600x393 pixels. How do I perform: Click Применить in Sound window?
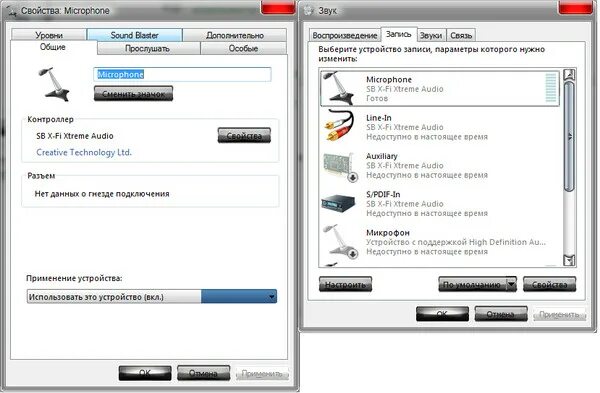coord(559,314)
